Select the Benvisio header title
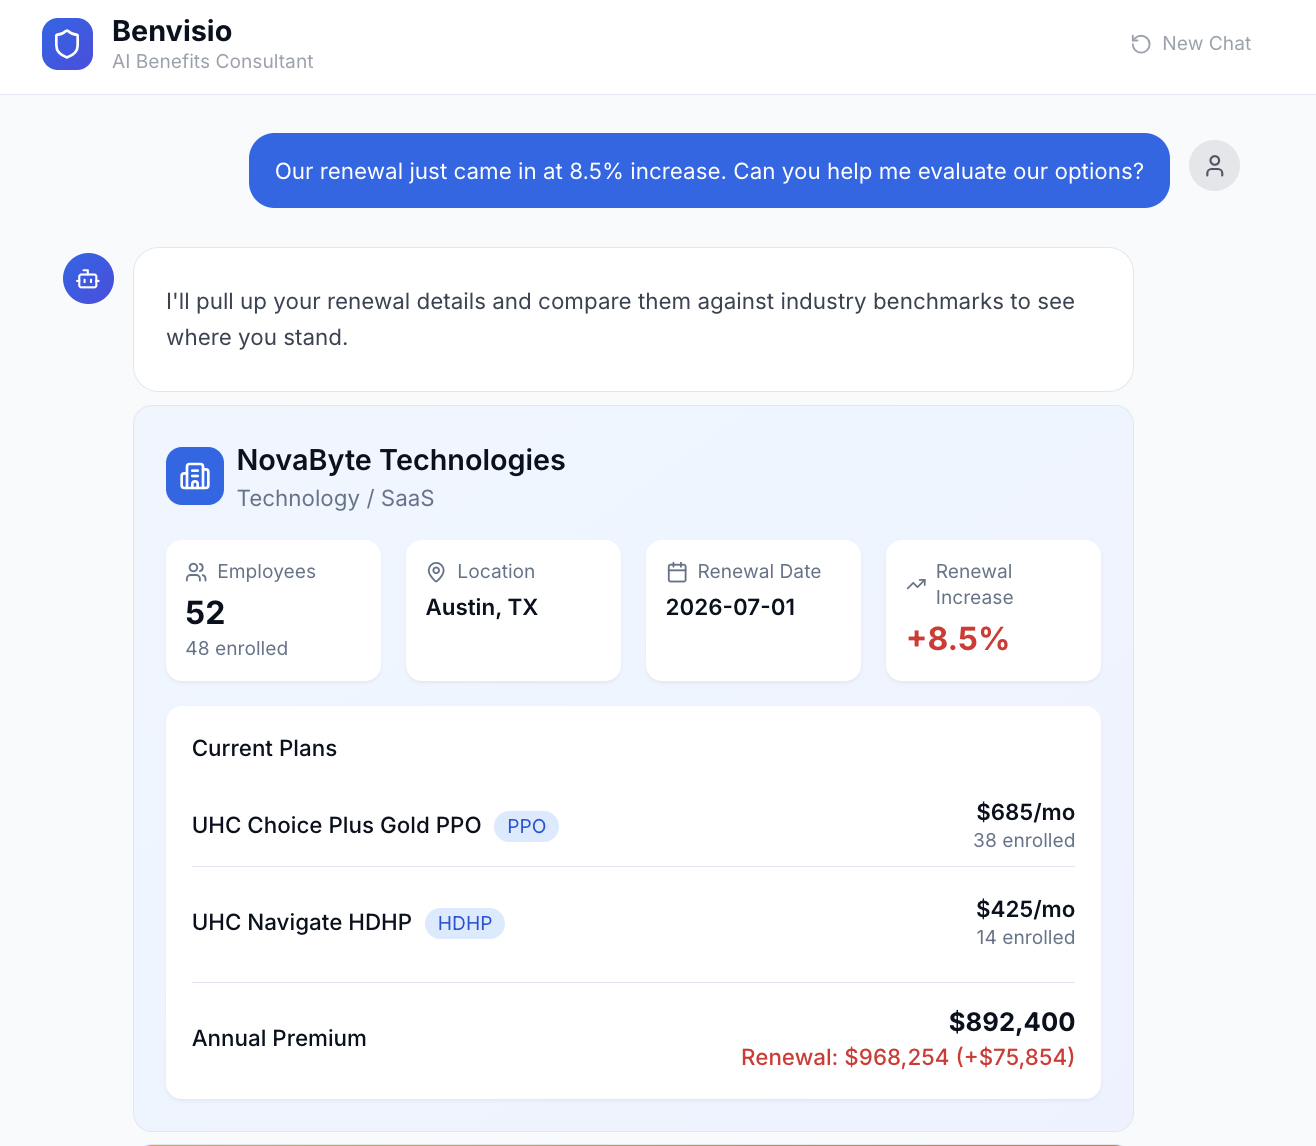 tap(171, 31)
